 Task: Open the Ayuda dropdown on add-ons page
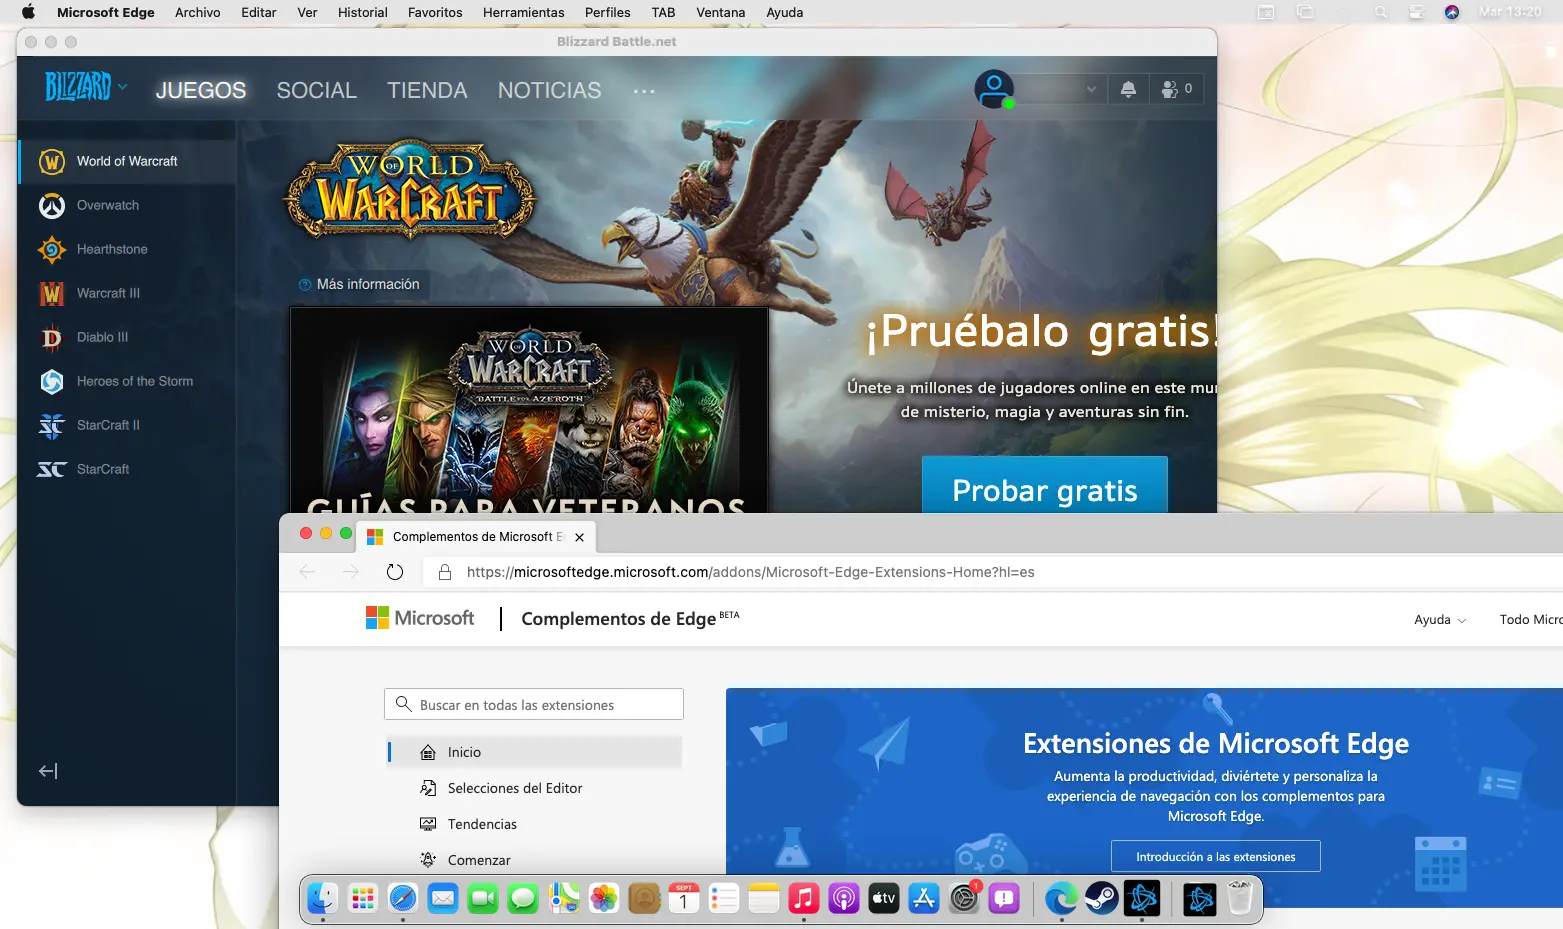[1440, 620]
